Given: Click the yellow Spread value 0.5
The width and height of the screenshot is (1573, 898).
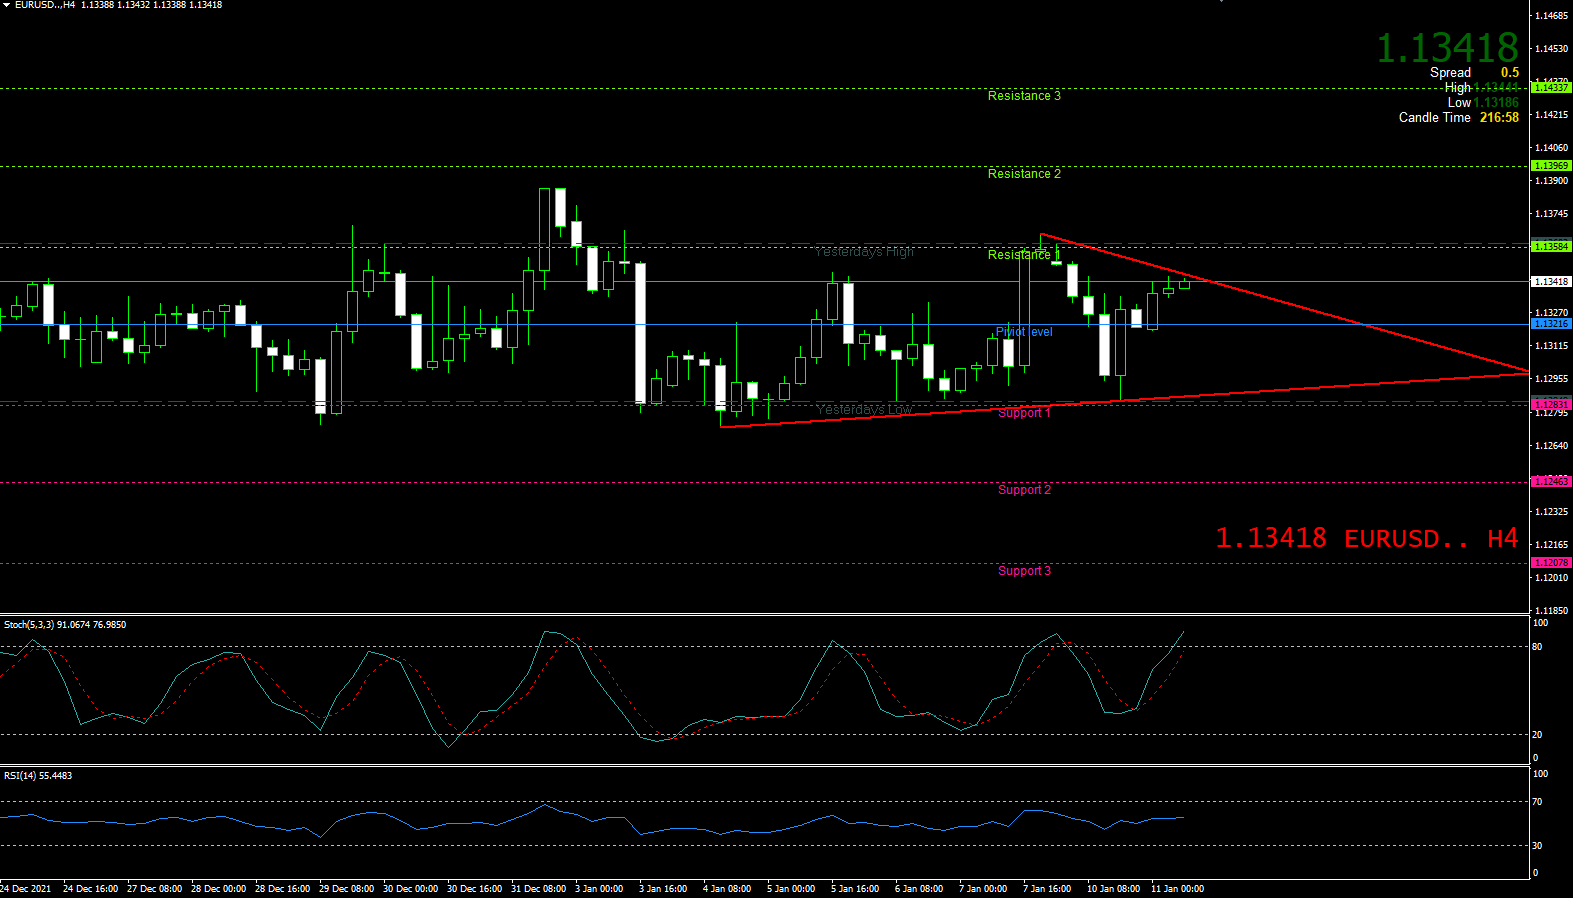Looking at the screenshot, I should coord(1509,73).
